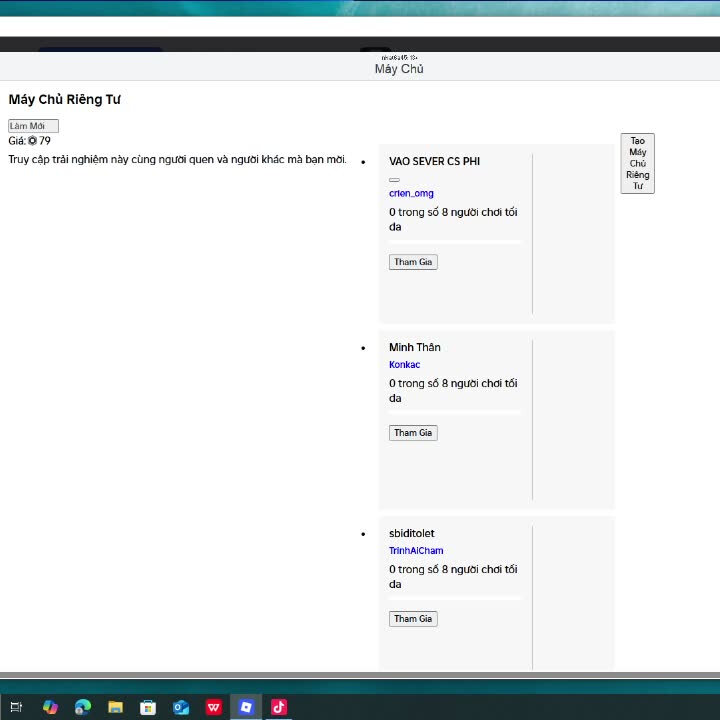The image size is (720, 720).
Task: Open TrinhAiCham owner profile link
Action: point(416,551)
